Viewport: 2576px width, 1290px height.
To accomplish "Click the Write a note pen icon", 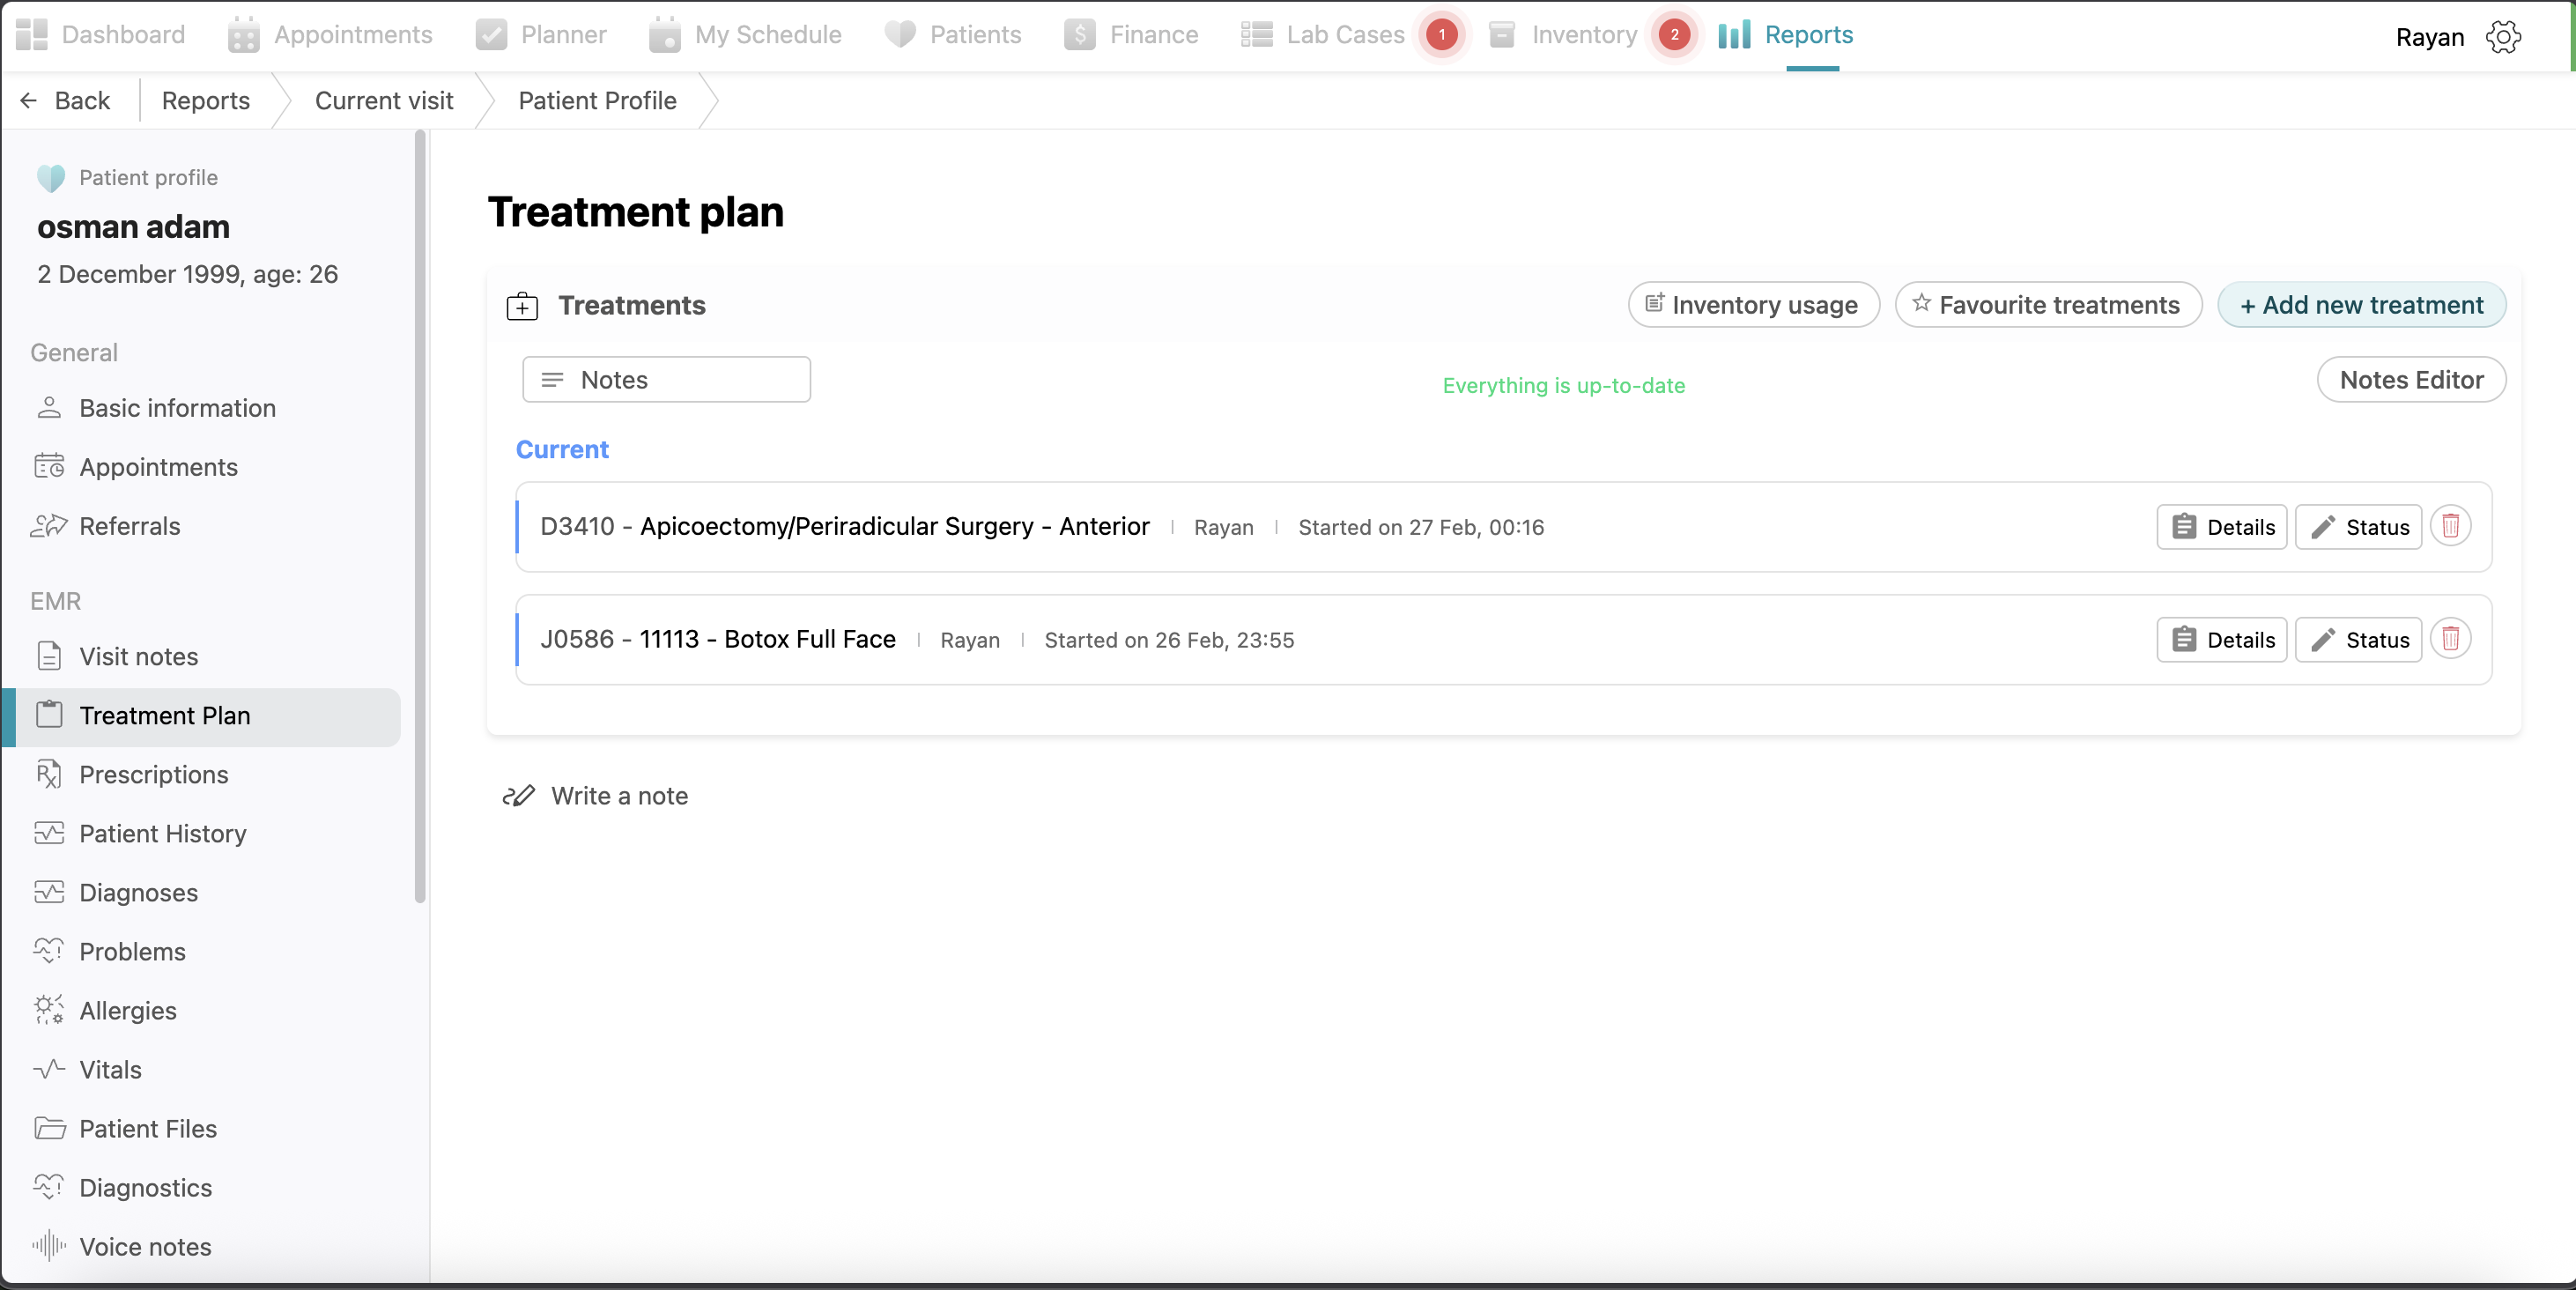I will [519, 796].
